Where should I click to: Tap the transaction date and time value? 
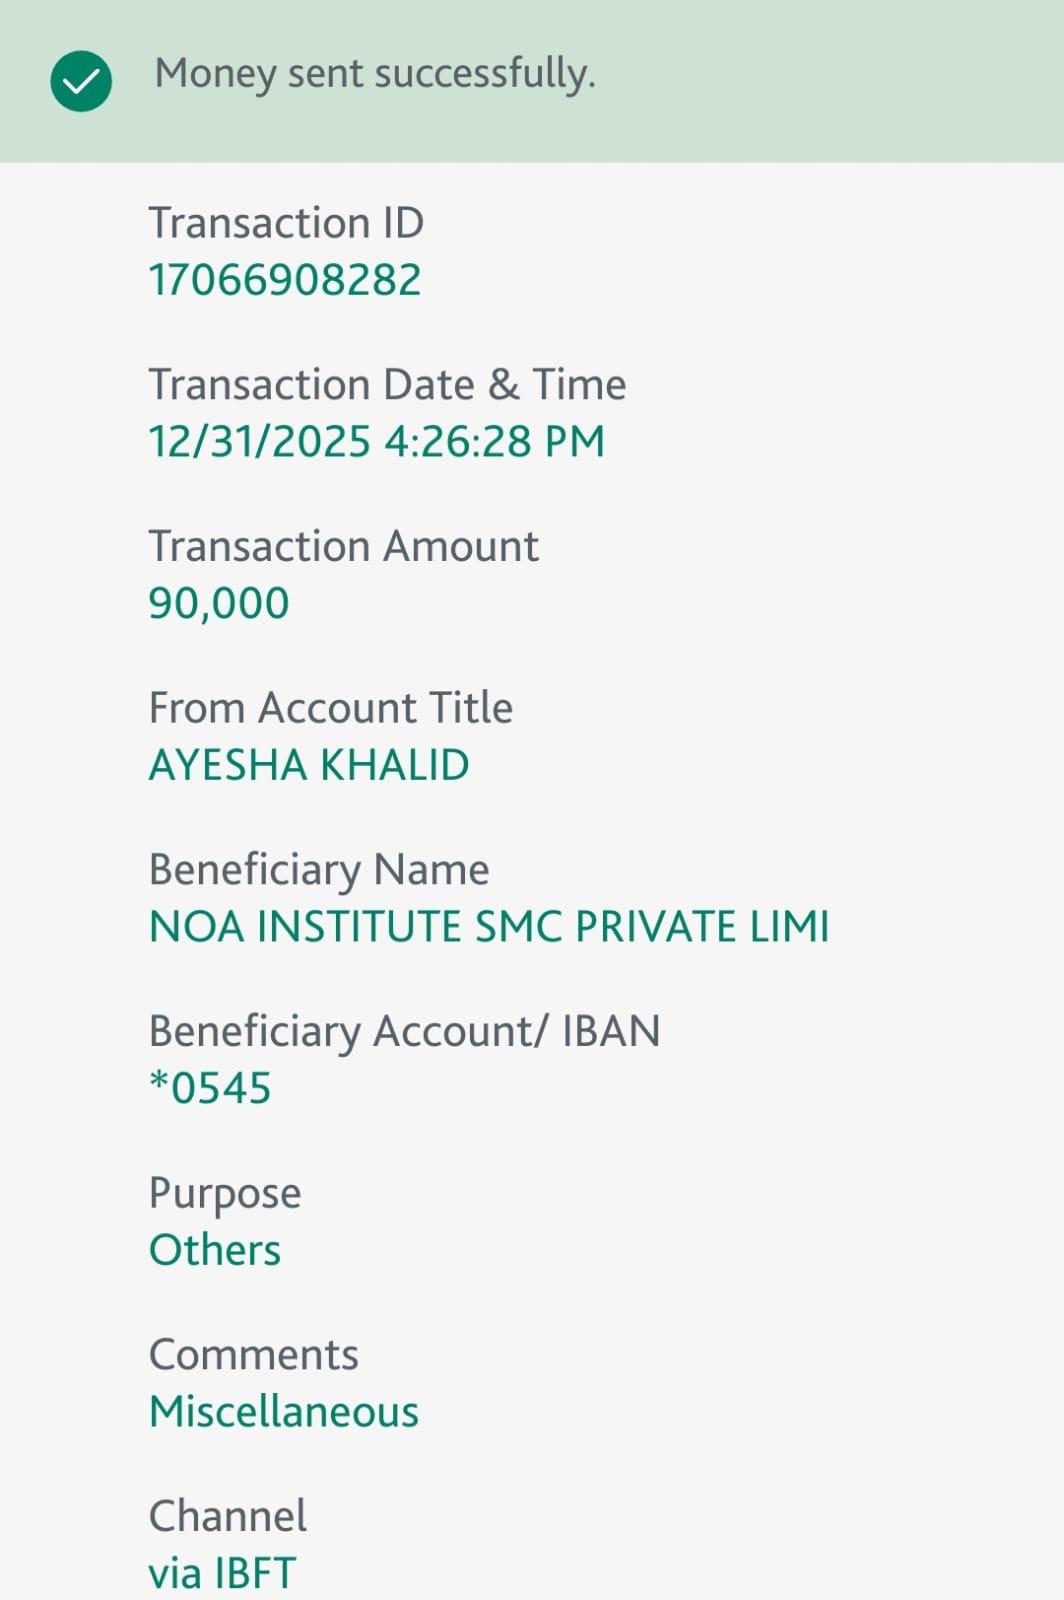377,441
